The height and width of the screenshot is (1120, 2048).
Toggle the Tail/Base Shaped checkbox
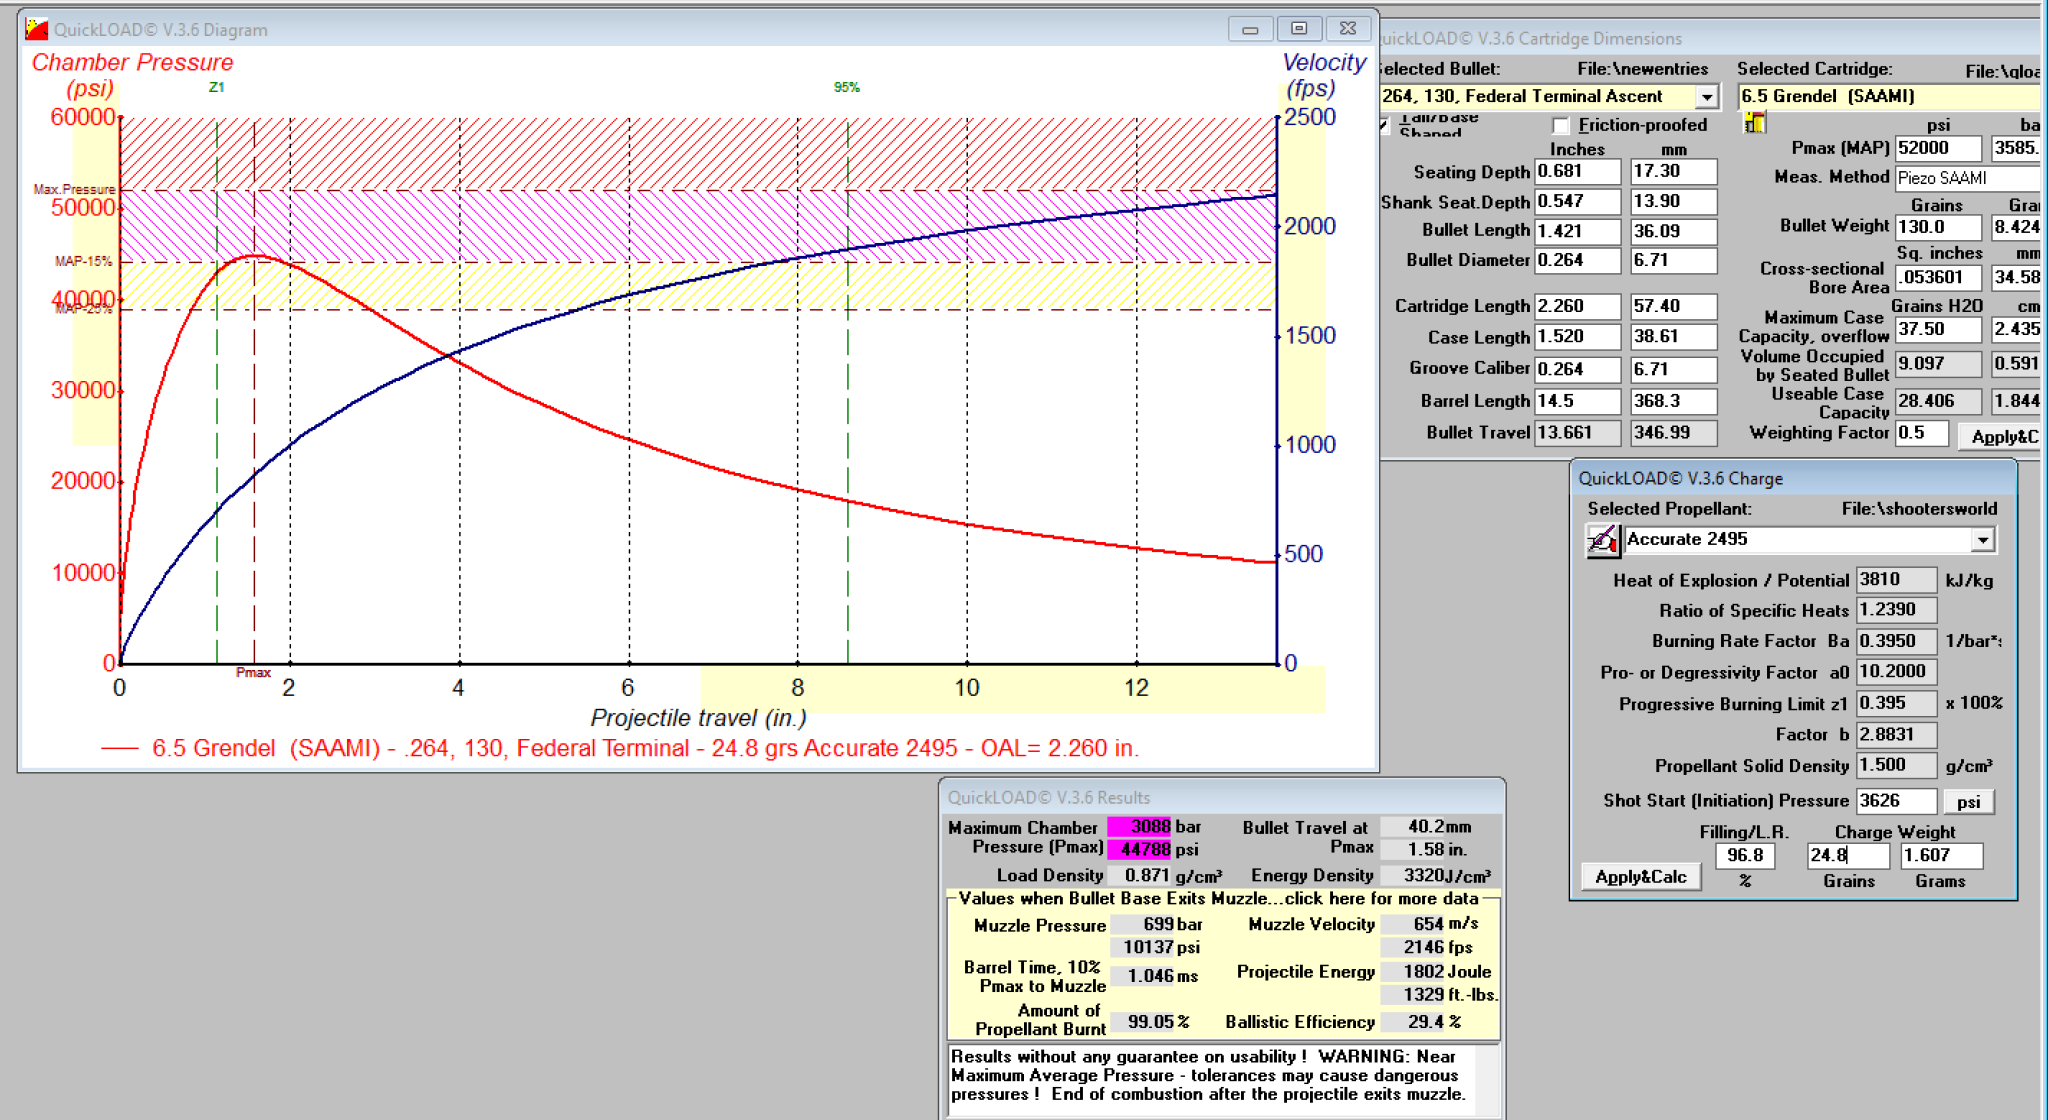pyautogui.click(x=1385, y=125)
